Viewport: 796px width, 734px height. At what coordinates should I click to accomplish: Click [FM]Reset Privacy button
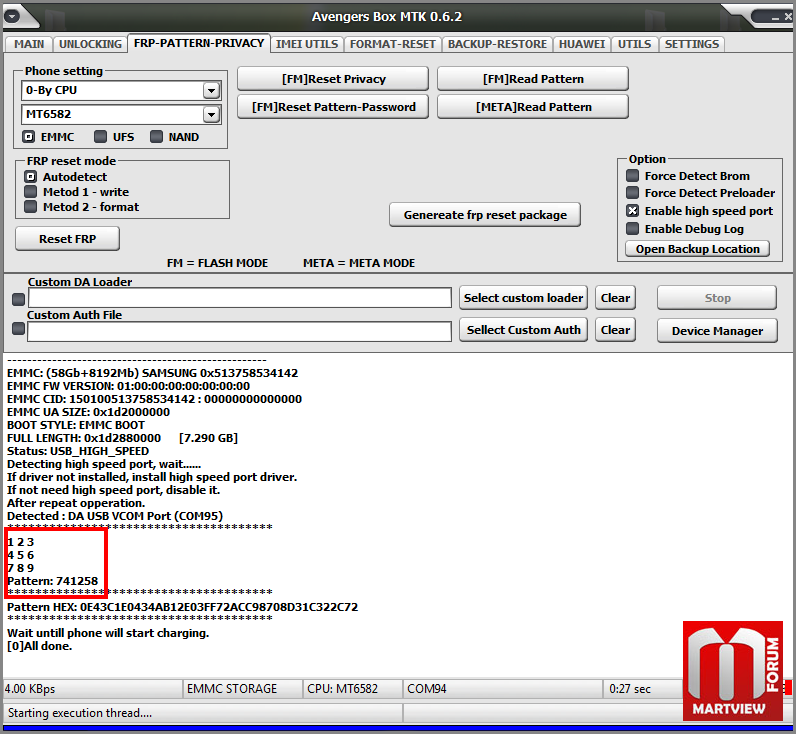333,79
